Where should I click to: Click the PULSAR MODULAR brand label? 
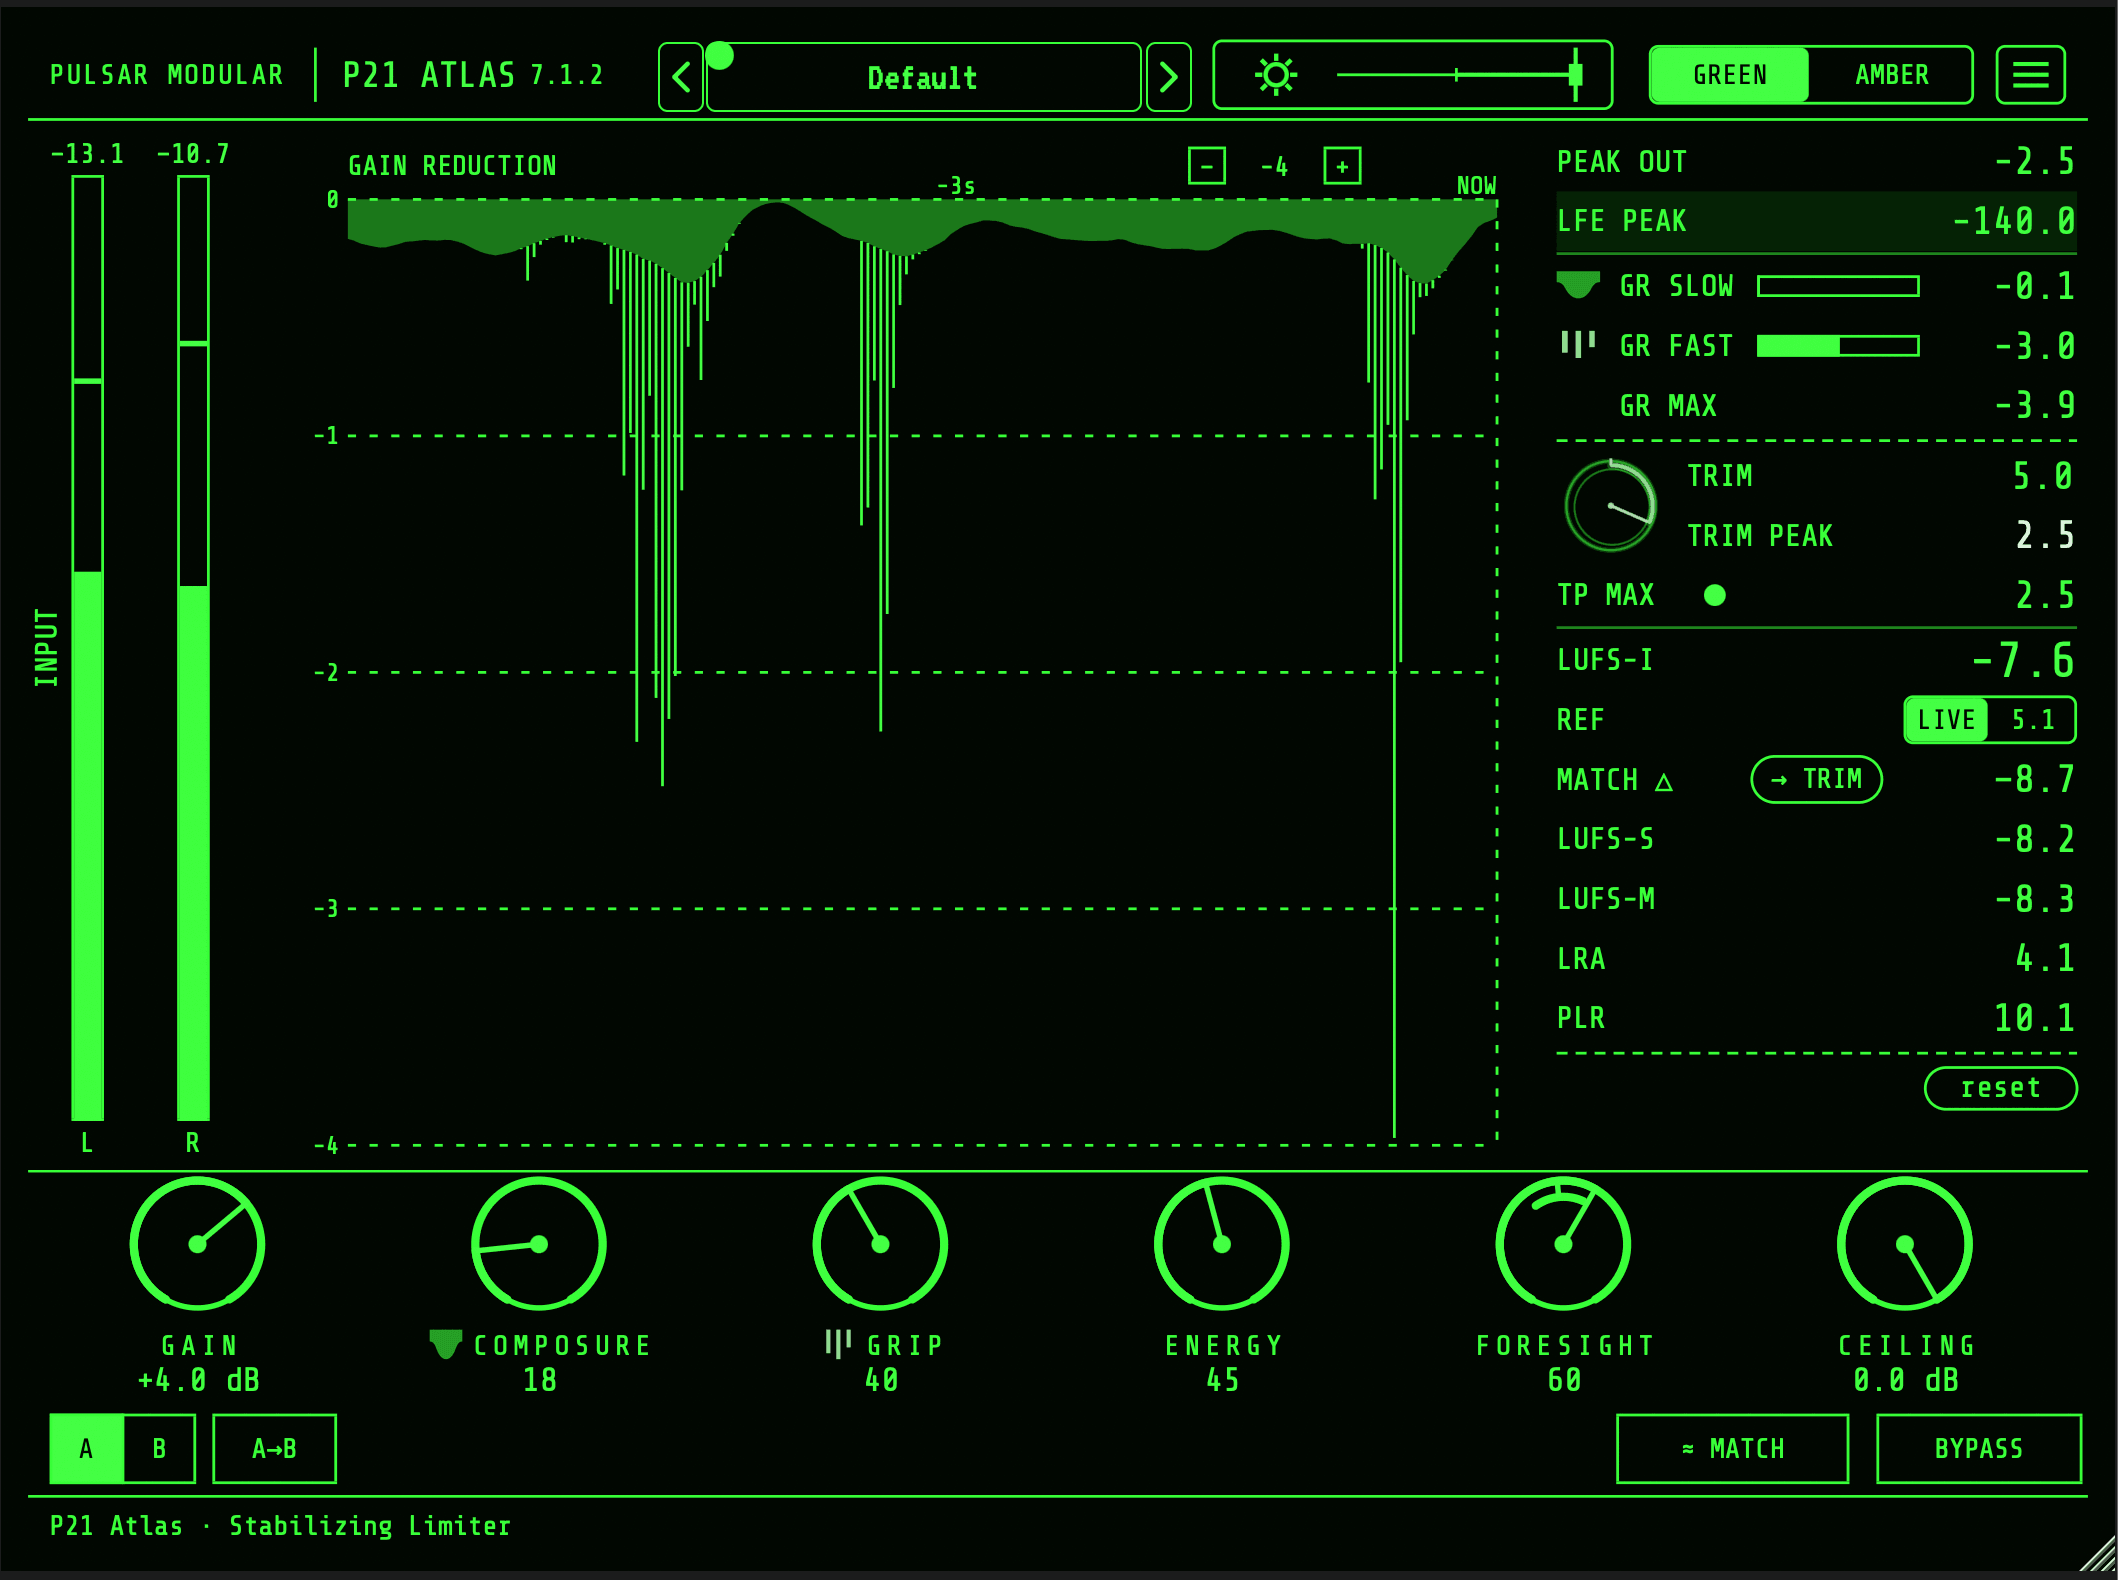167,75
